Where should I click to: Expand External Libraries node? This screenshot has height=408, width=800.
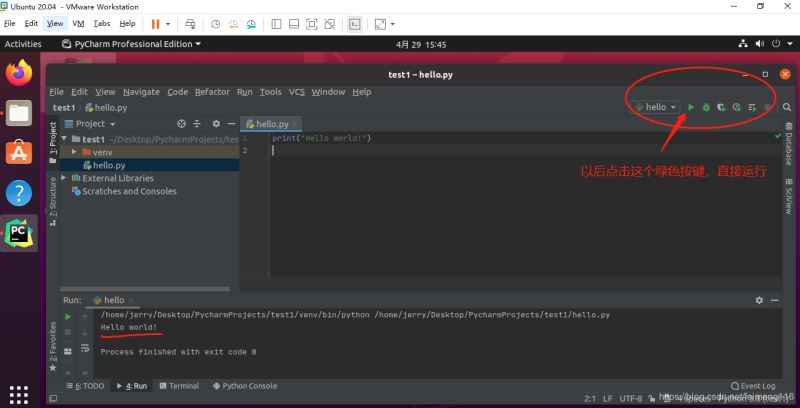pyautogui.click(x=64, y=177)
